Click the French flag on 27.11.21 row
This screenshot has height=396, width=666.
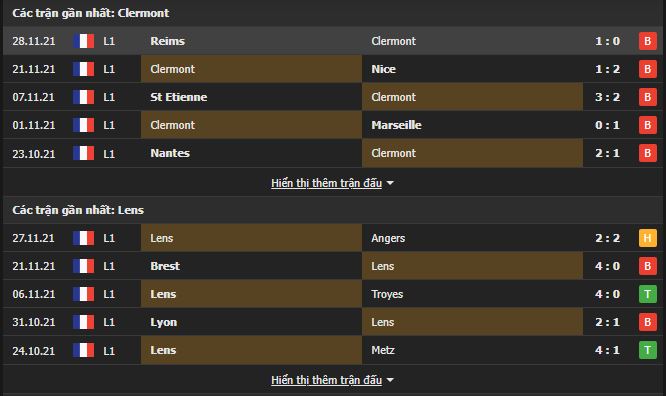point(83,238)
